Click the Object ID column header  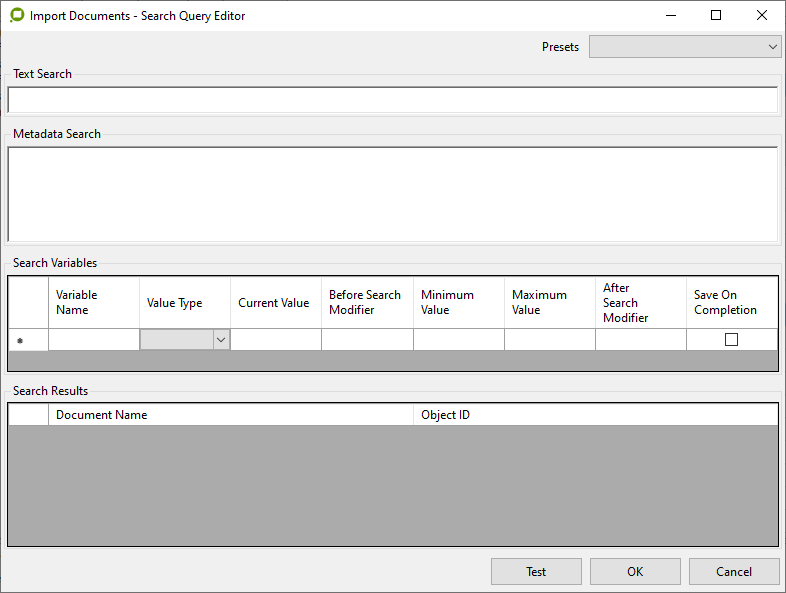tap(594, 415)
